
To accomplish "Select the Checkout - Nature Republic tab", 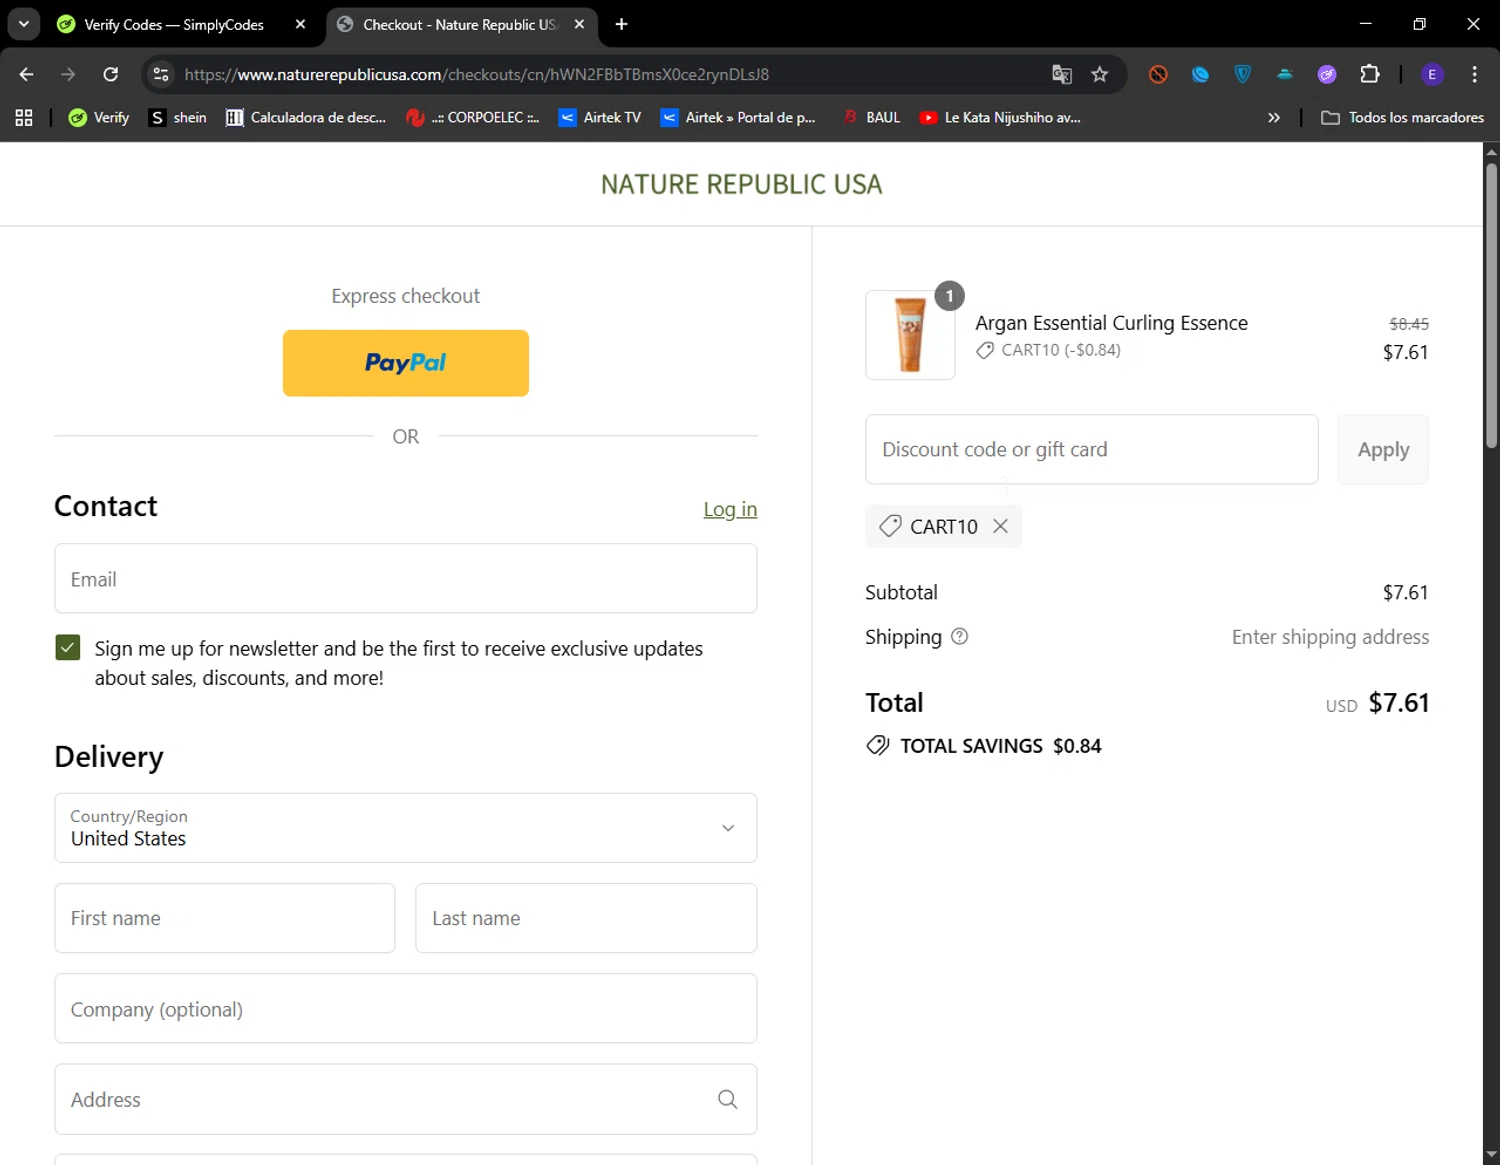I will pyautogui.click(x=459, y=24).
